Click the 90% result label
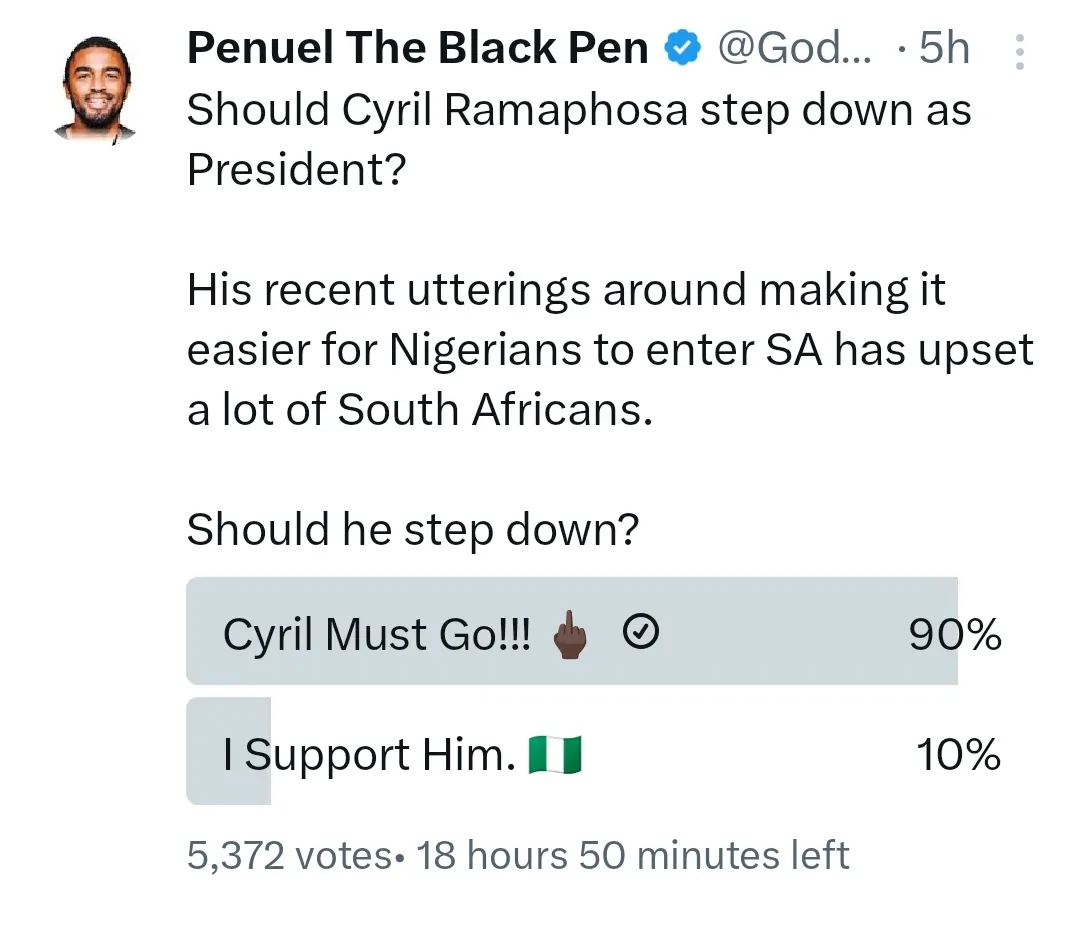Image resolution: width=1080 pixels, height=926 pixels. tap(955, 634)
